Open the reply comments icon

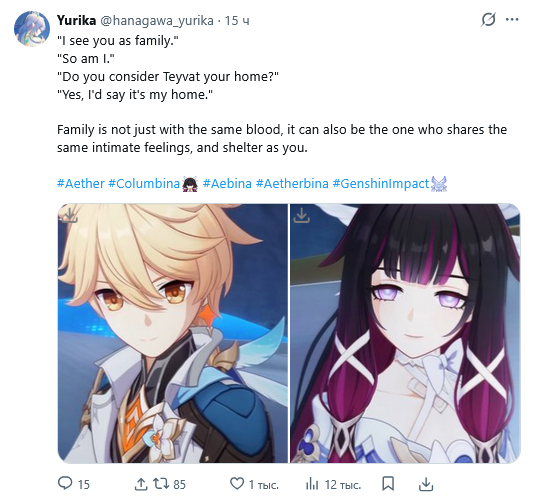(x=65, y=483)
